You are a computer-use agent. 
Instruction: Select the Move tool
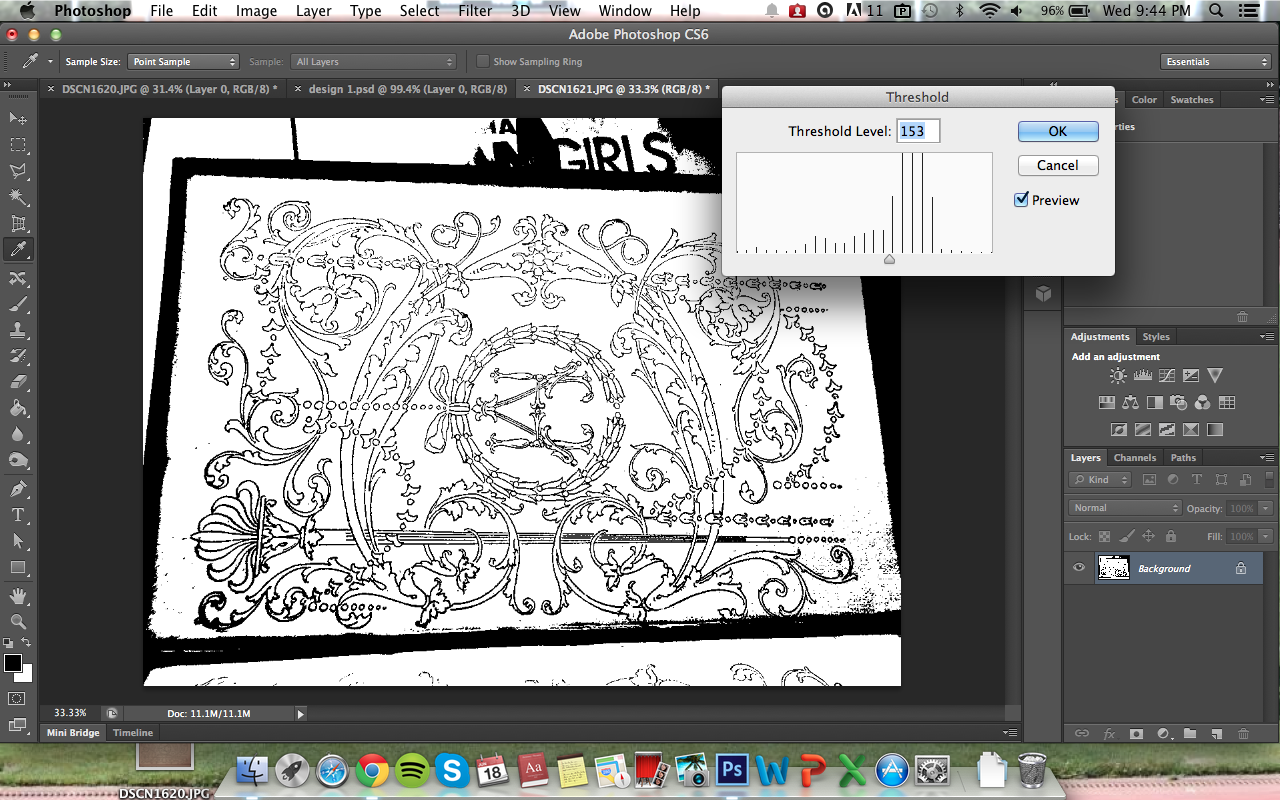[18, 119]
